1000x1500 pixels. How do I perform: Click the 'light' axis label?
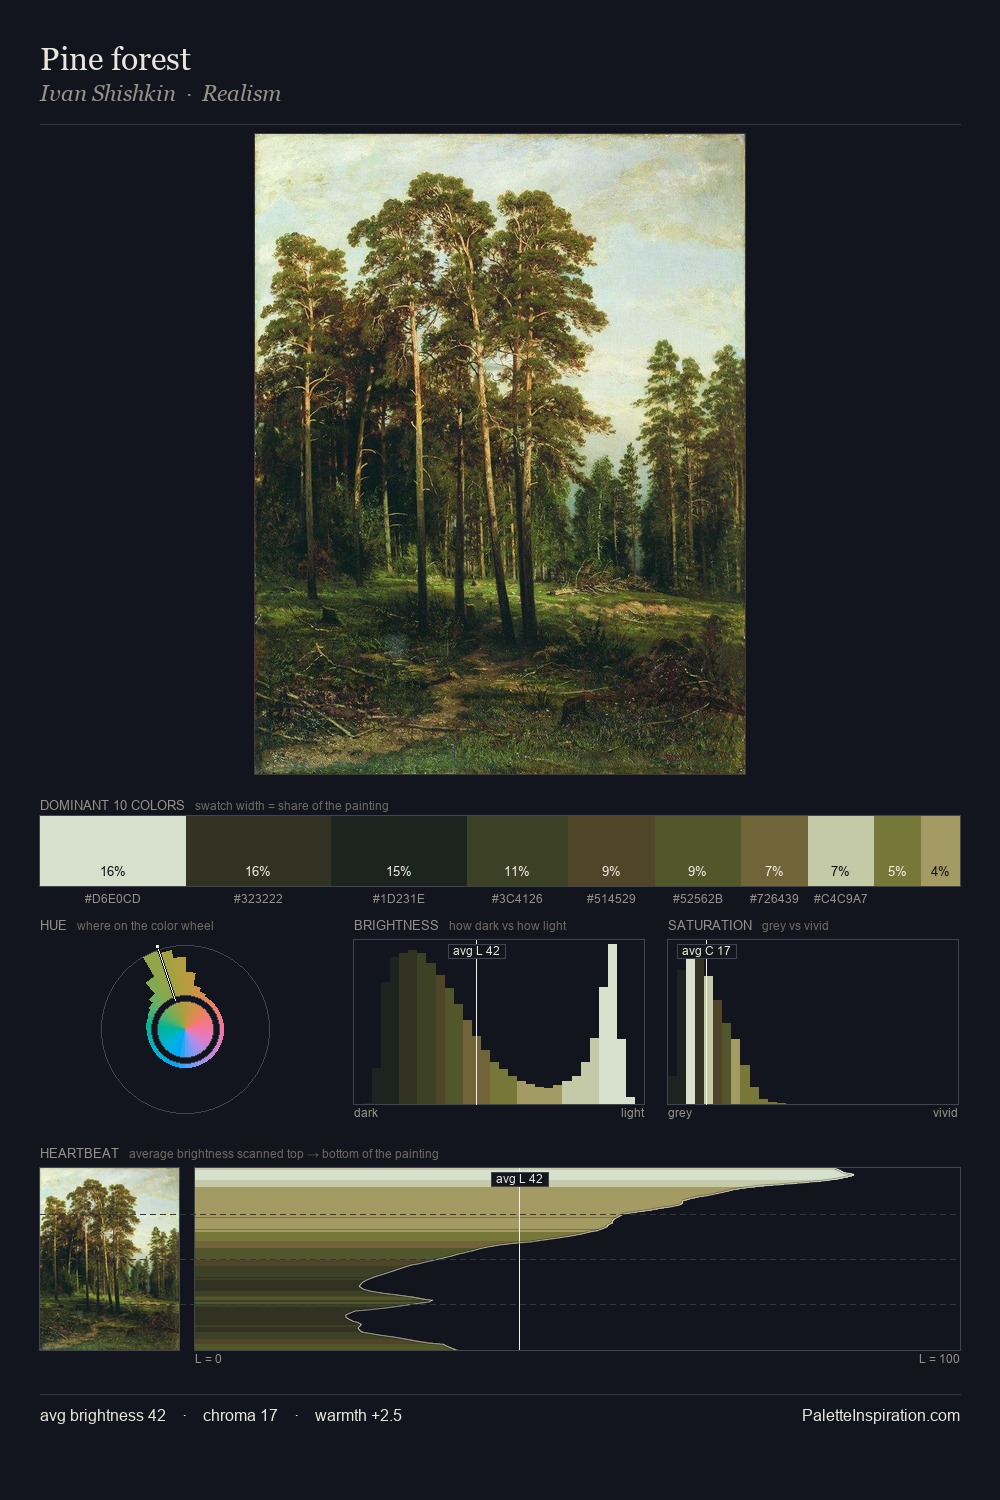coord(632,1113)
